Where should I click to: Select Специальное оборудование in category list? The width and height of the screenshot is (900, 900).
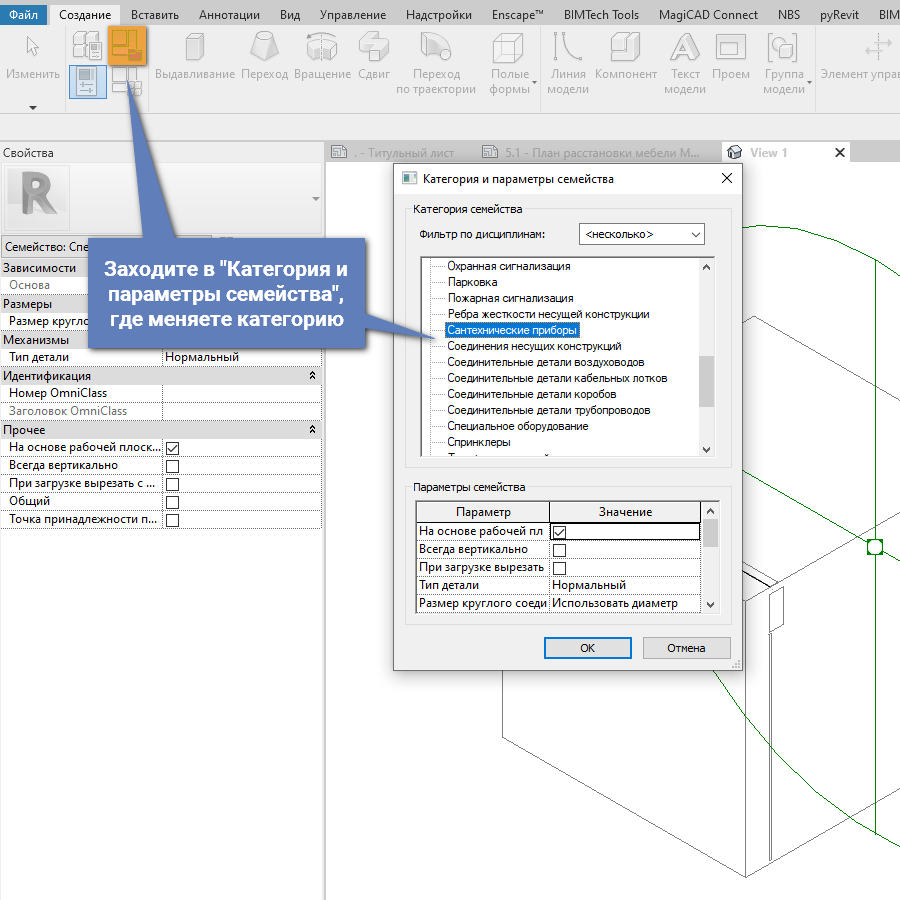[518, 426]
